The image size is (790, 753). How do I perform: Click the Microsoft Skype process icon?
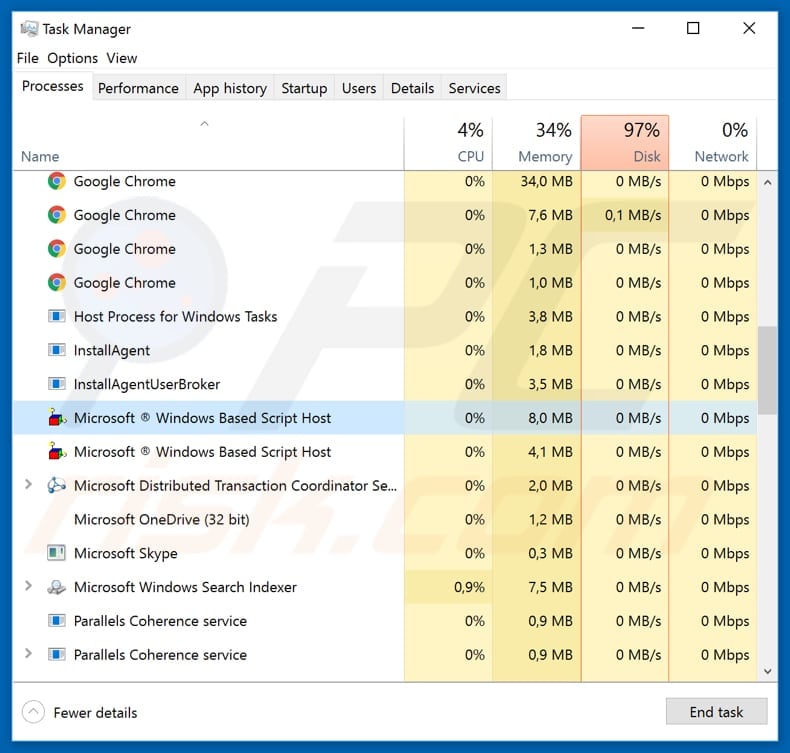[x=56, y=553]
